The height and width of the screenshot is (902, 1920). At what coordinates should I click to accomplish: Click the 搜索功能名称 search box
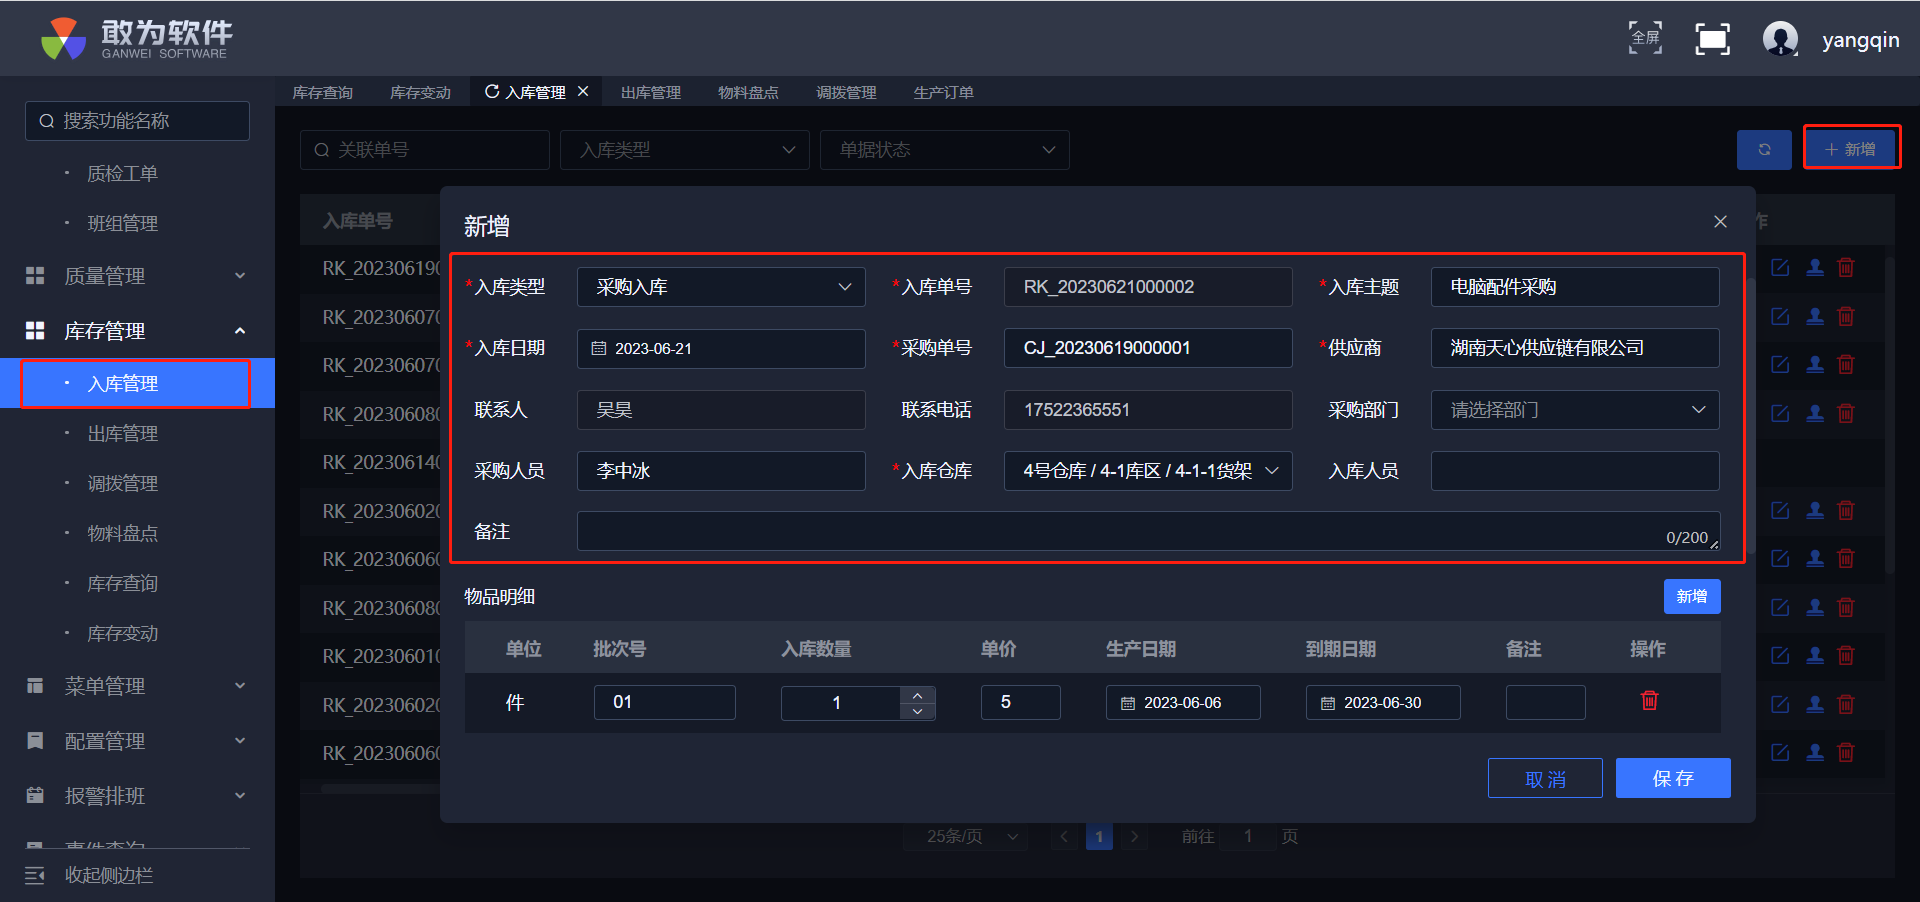click(x=137, y=121)
